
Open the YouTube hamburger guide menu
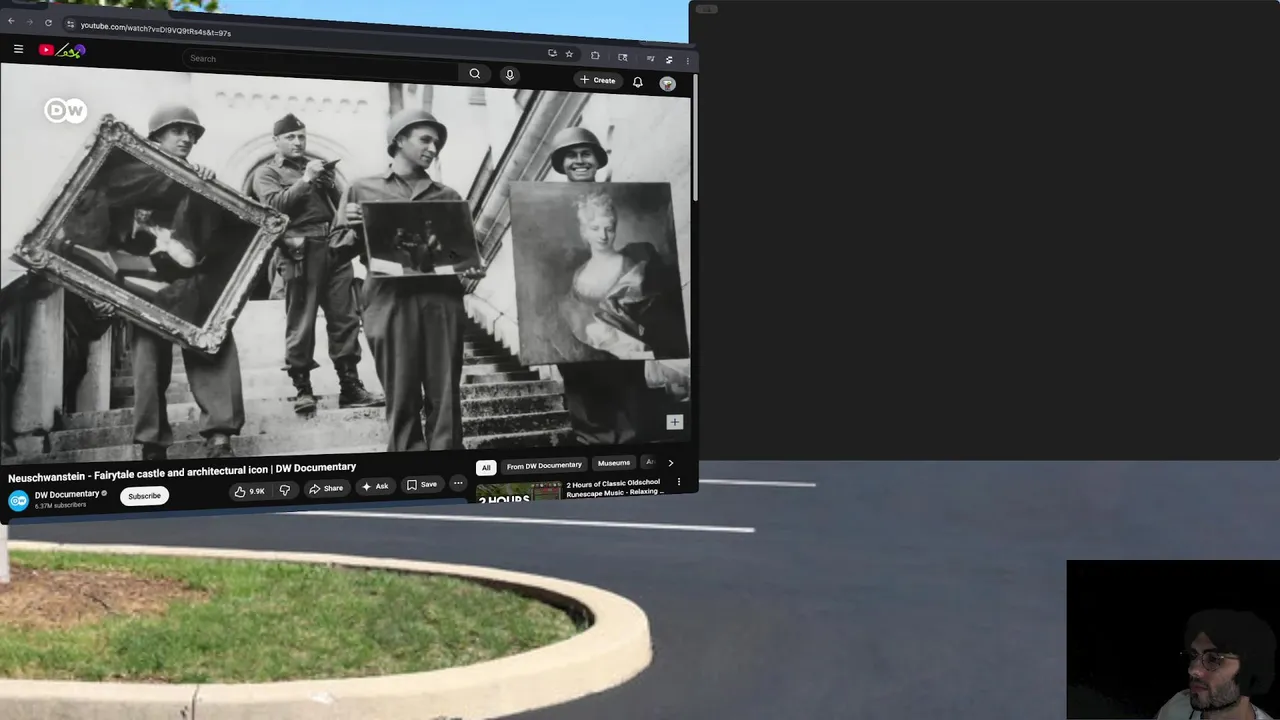(18, 49)
